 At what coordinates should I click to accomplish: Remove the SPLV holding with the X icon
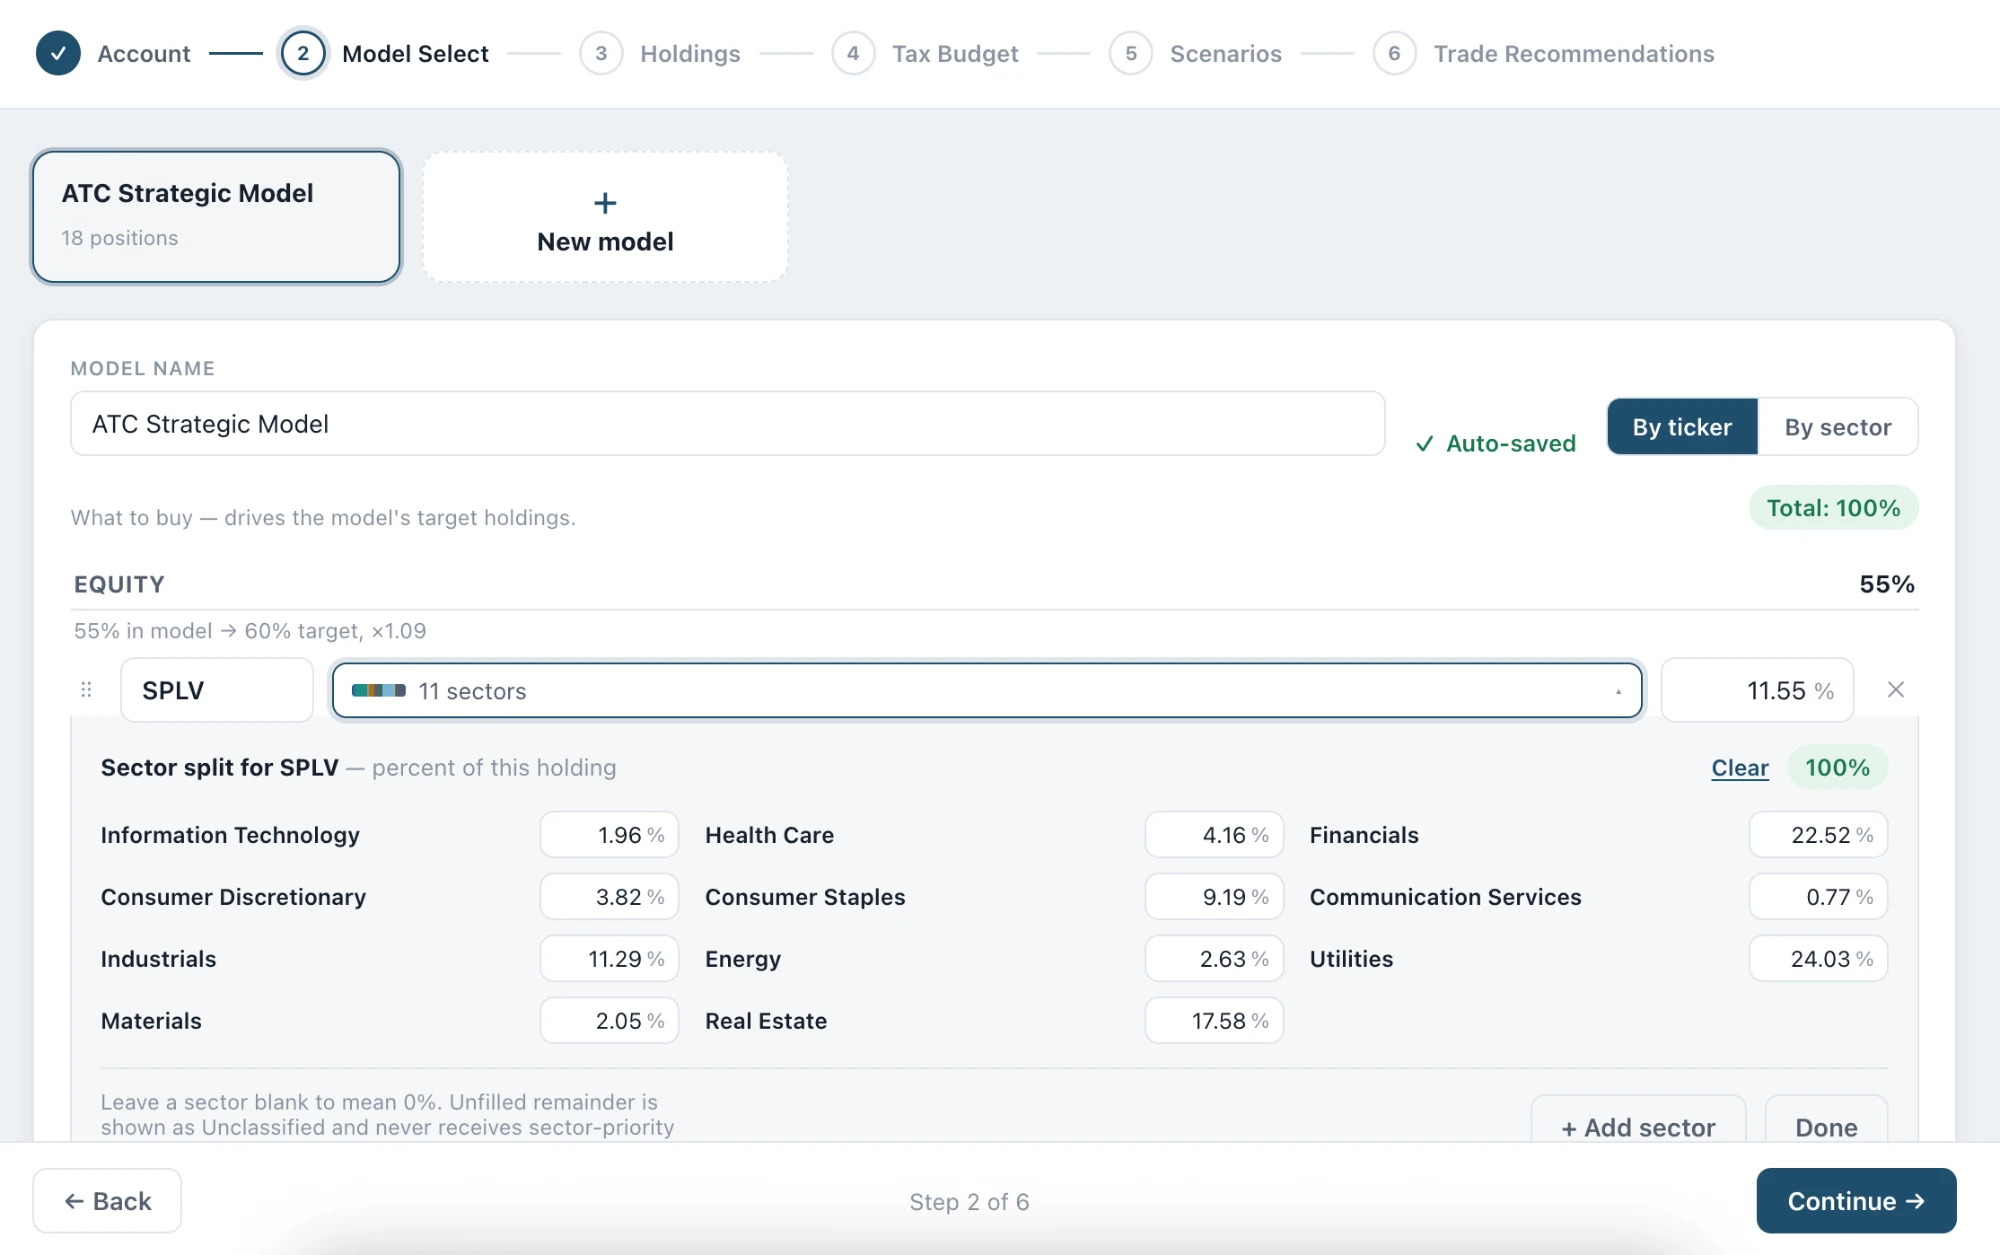pos(1895,690)
